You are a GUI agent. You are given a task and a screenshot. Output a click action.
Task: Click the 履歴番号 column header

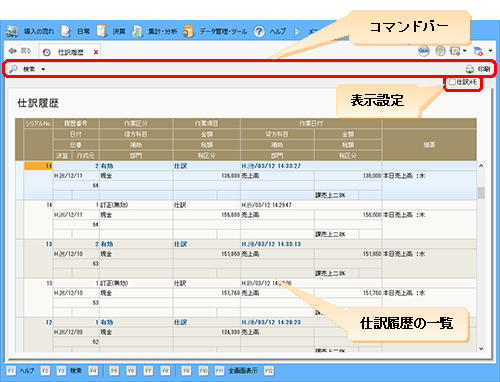point(76,123)
